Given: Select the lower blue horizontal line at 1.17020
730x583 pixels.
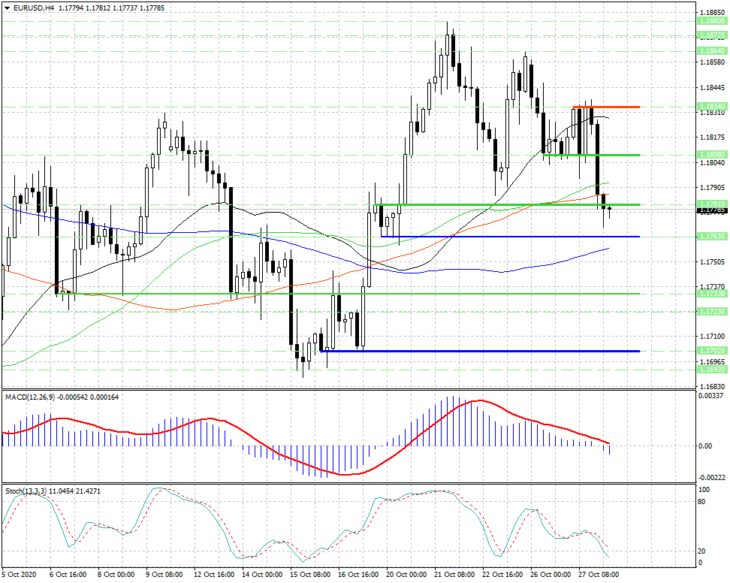Looking at the screenshot, I should tap(480, 351).
